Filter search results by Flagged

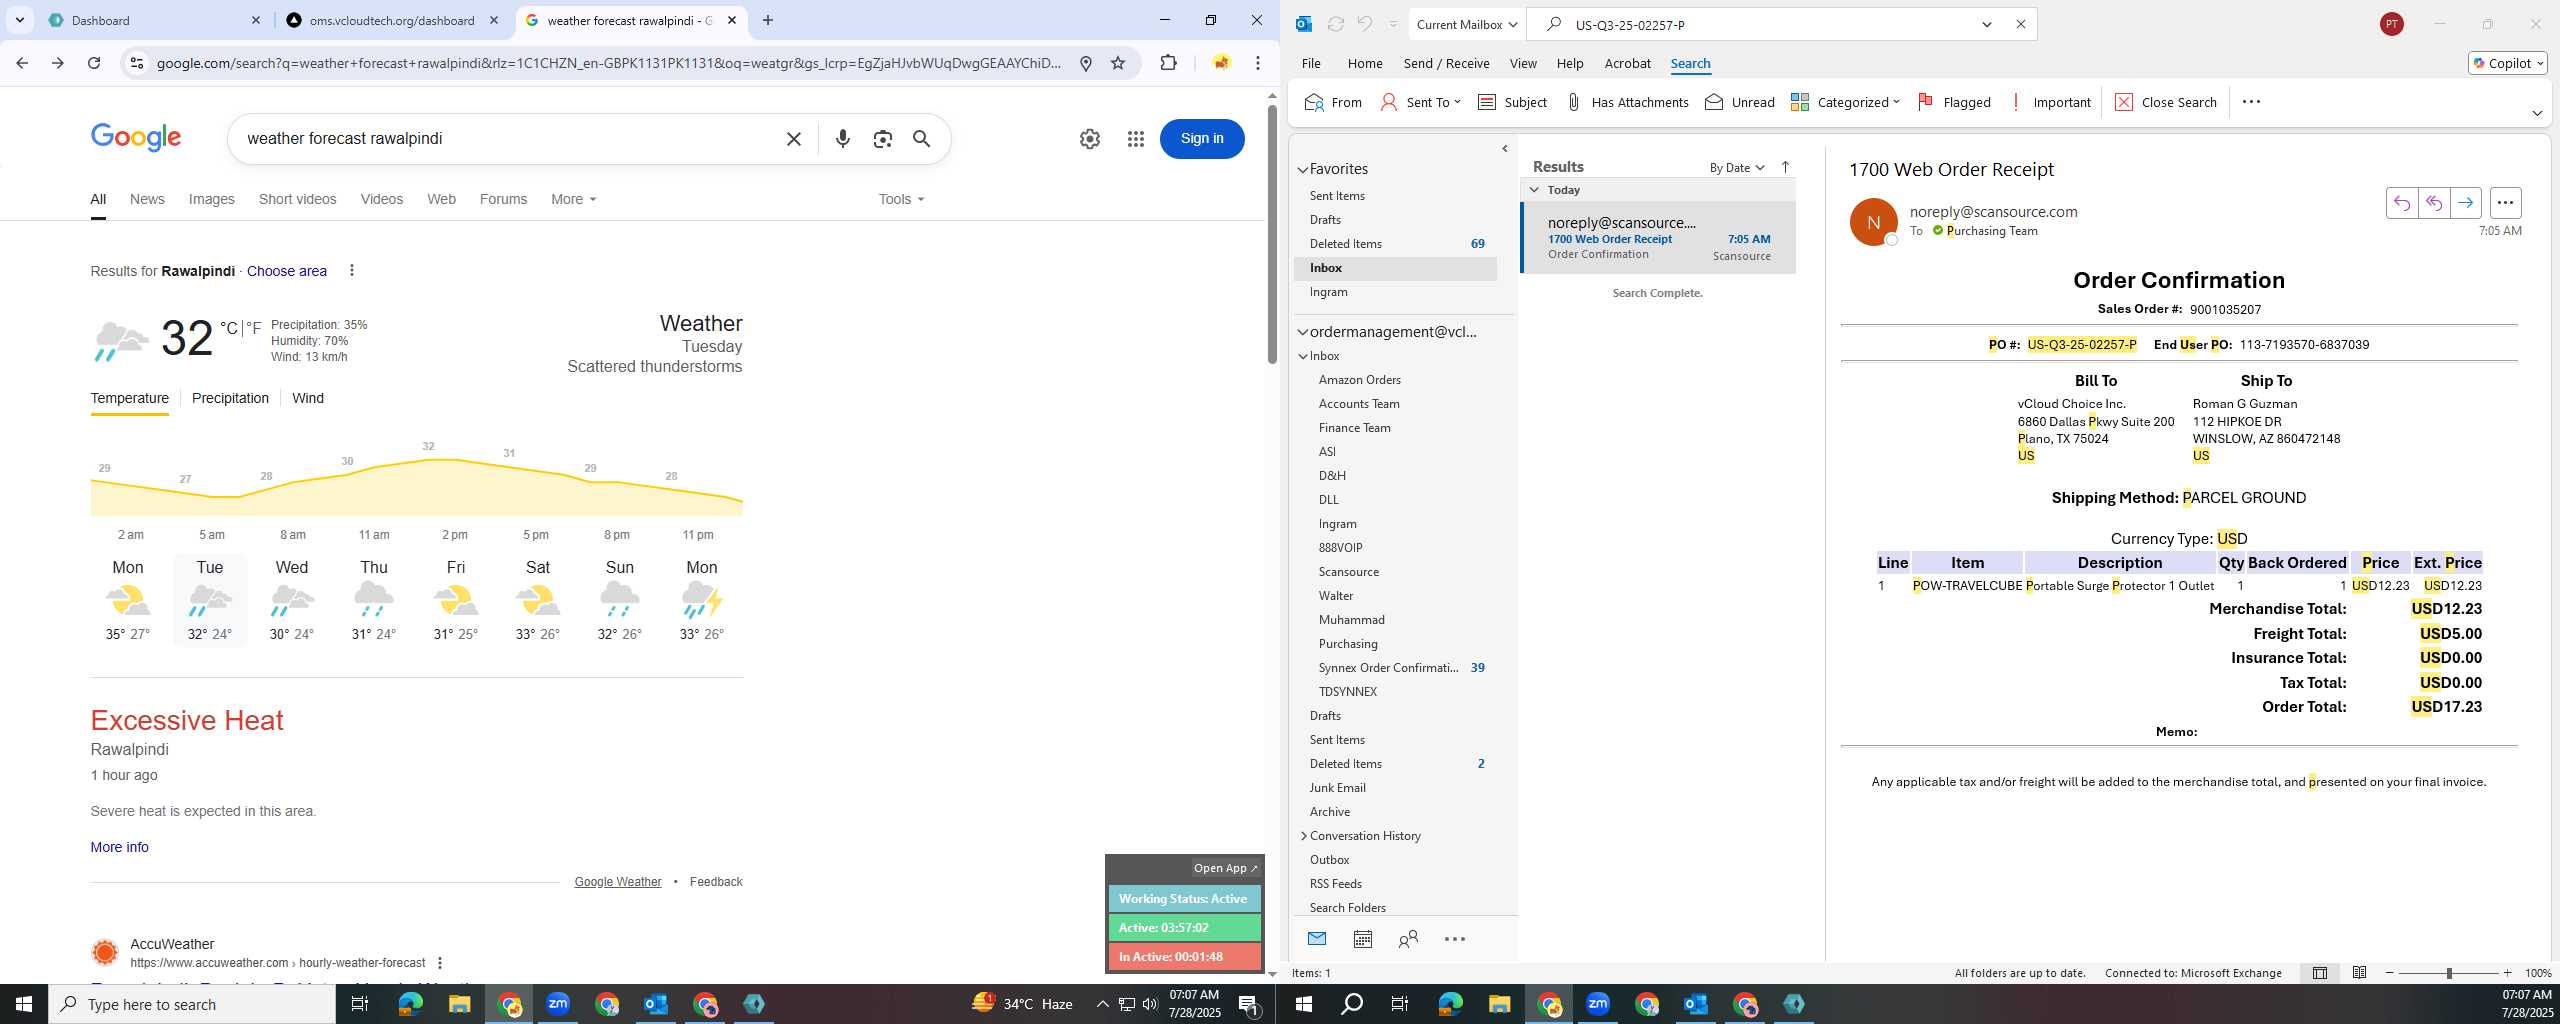(1954, 102)
